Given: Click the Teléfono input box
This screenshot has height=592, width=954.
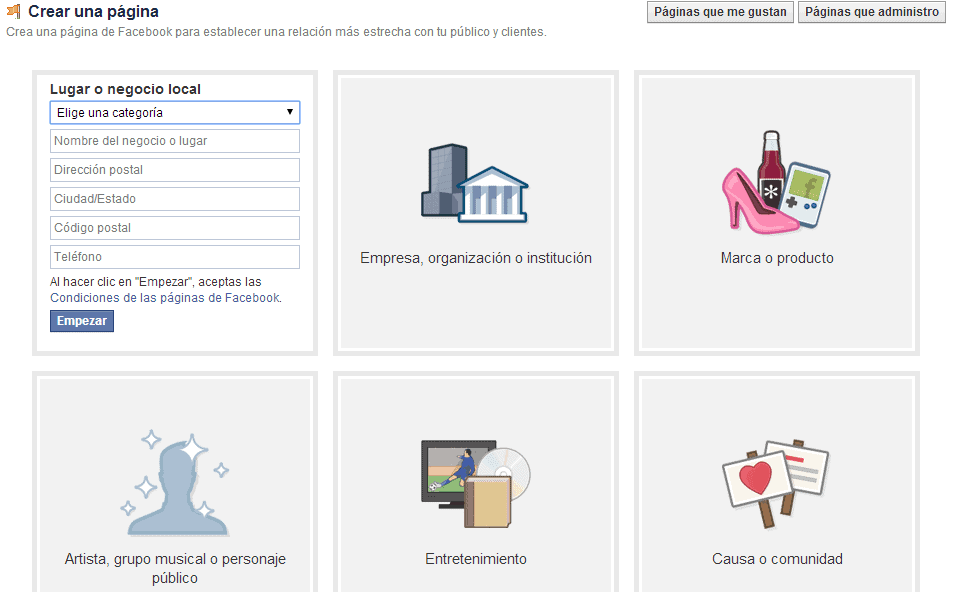Looking at the screenshot, I should pos(175,257).
